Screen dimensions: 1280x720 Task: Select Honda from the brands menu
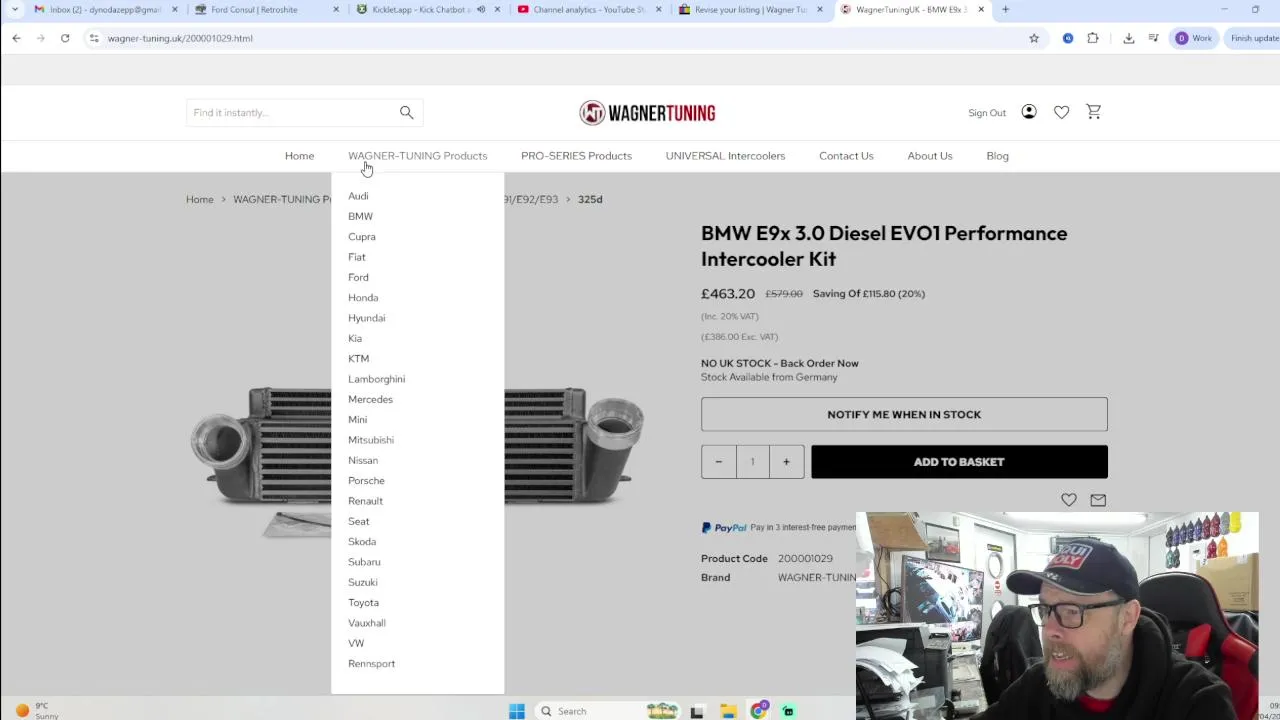(x=363, y=298)
